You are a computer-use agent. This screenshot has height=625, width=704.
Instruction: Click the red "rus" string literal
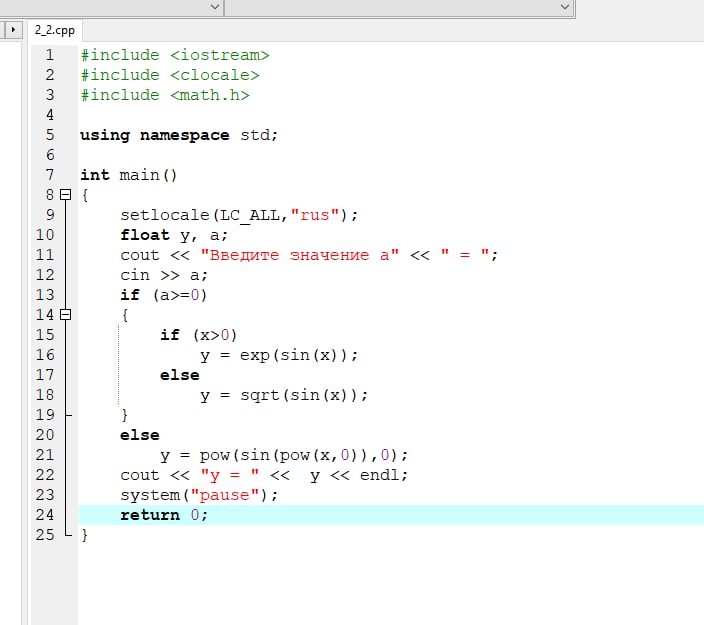tap(314, 215)
